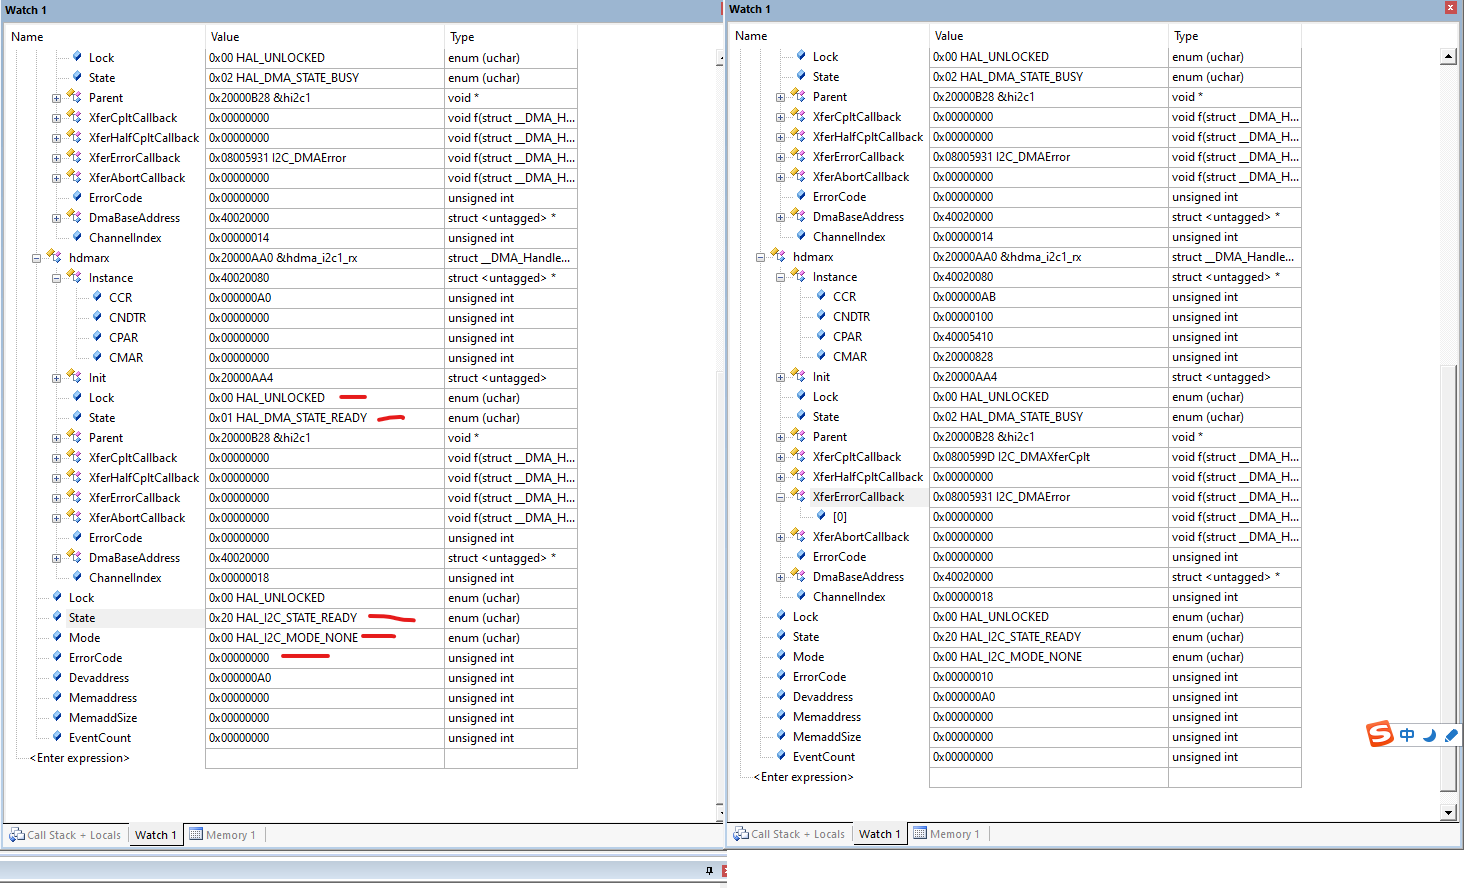The image size is (1464, 888).
Task: Click the member icon beside Mode in left window
Action: (x=57, y=637)
